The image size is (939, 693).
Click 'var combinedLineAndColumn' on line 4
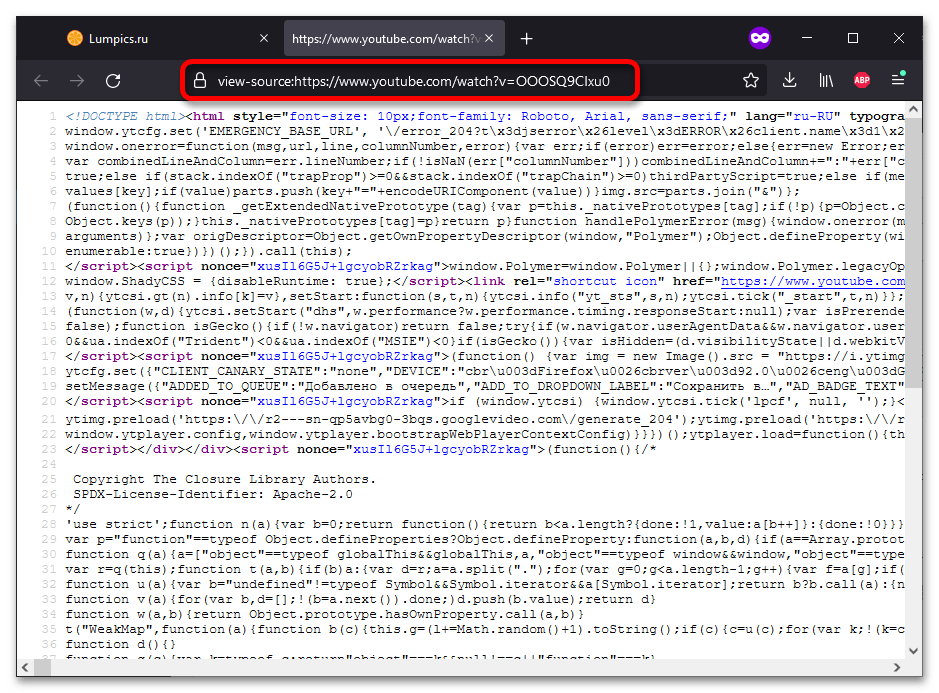[x=165, y=161]
